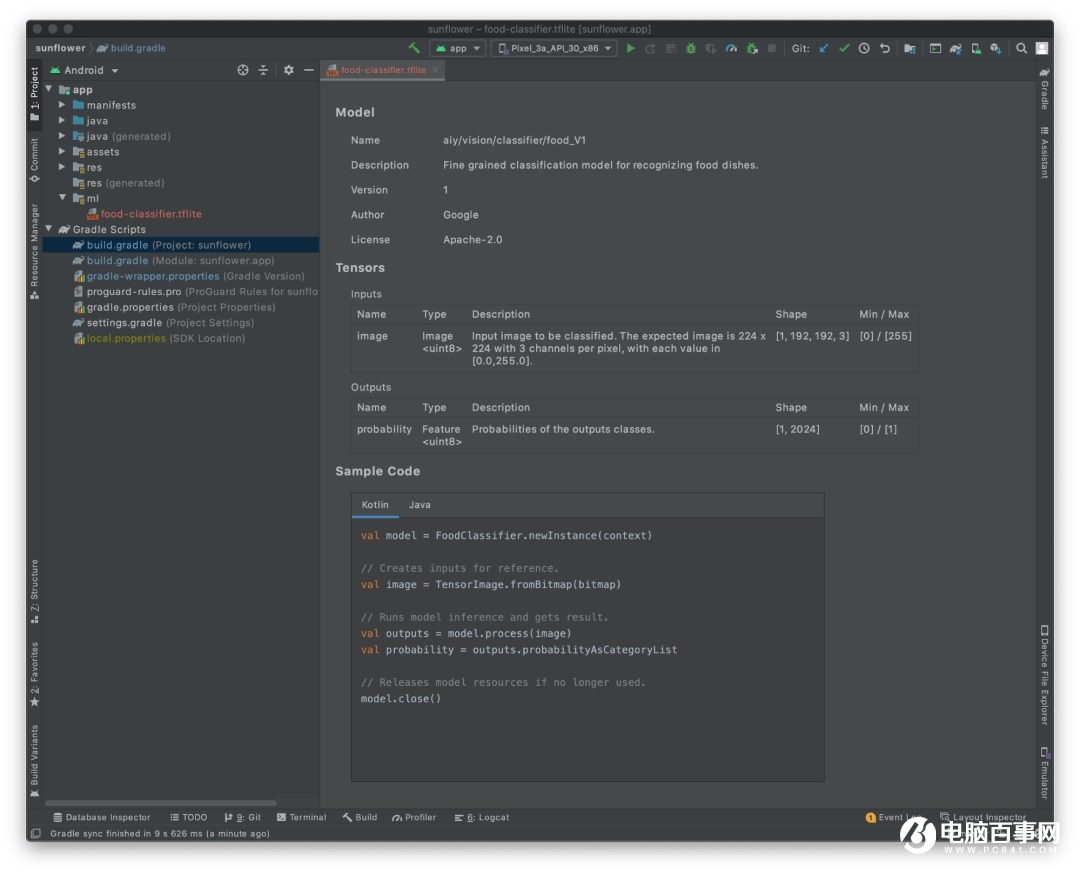
Task: Click the Apply Changes and Restart Activity icon
Action: pyautogui.click(x=650, y=48)
